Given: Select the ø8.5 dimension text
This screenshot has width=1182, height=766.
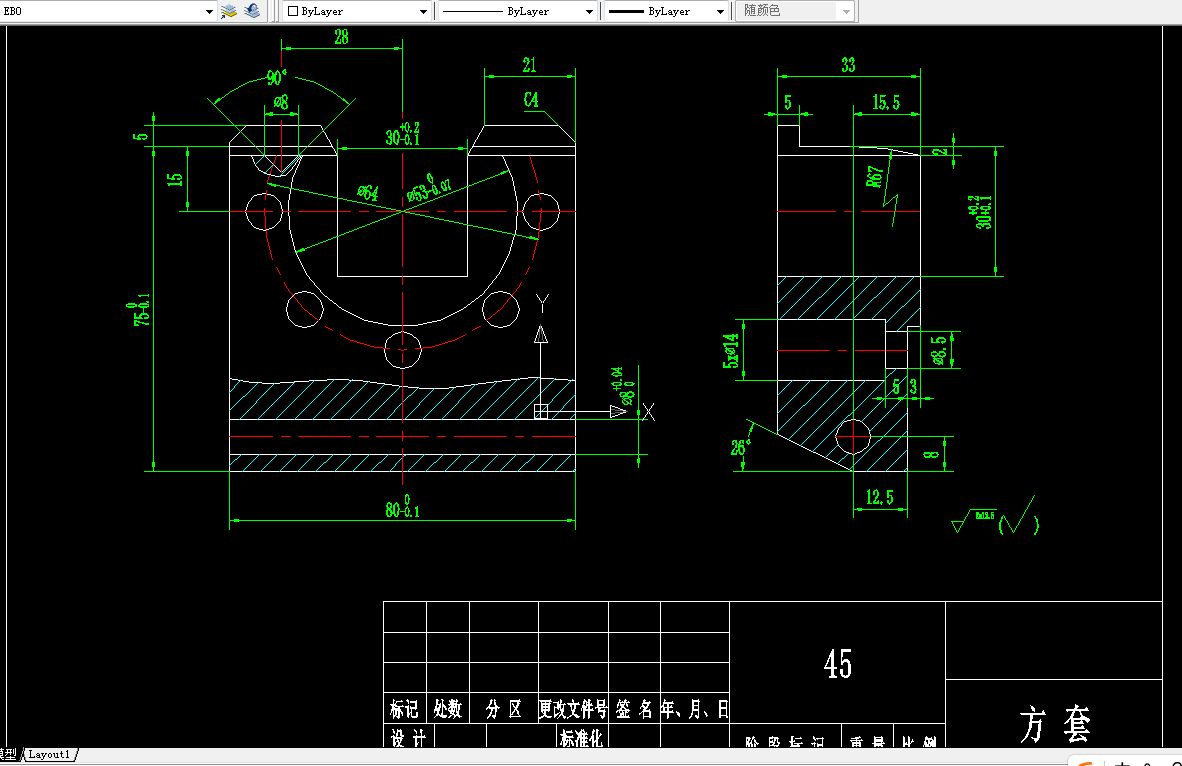Looking at the screenshot, I should tap(939, 350).
